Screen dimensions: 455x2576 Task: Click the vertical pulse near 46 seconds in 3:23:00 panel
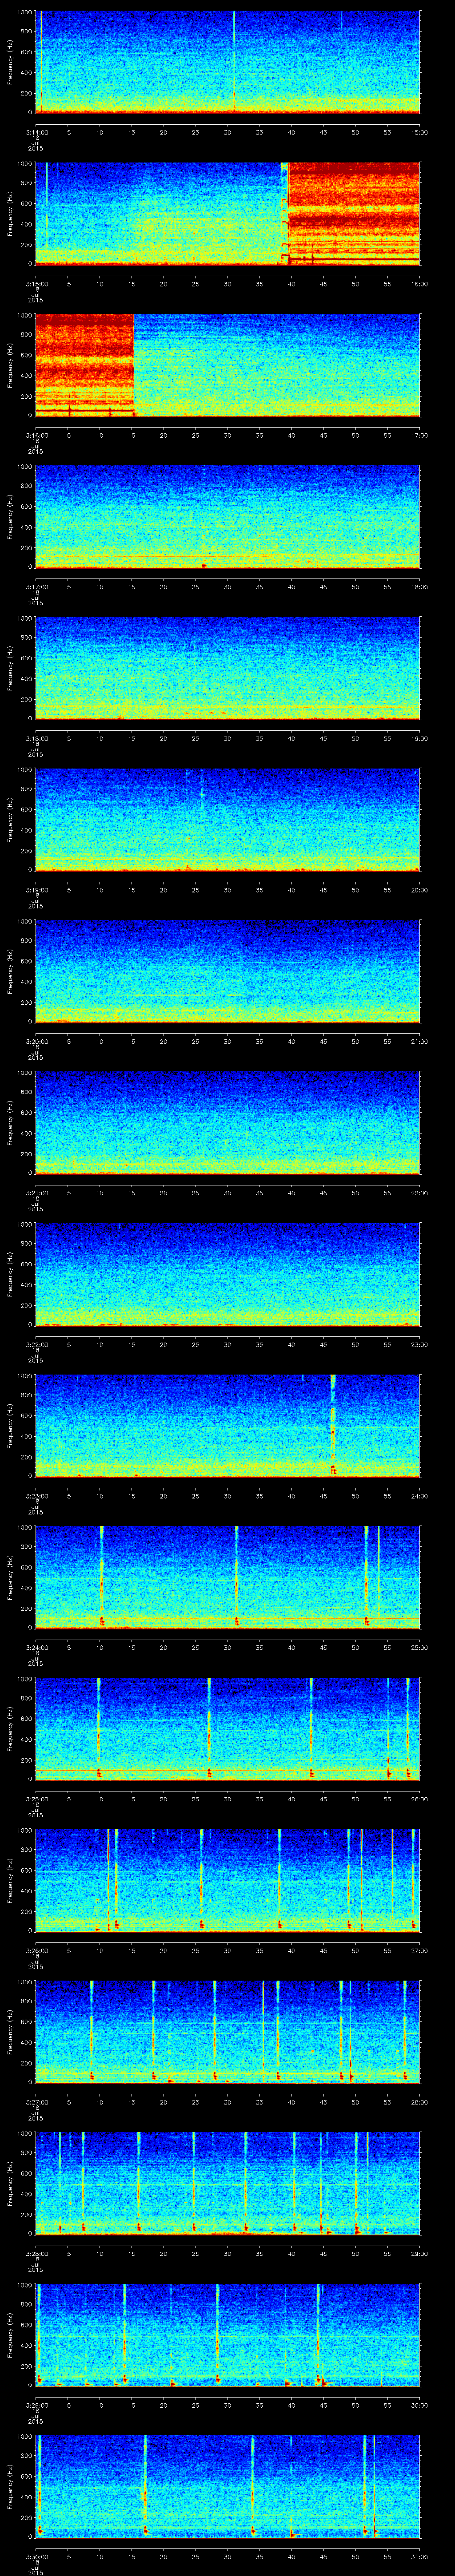333,1426
